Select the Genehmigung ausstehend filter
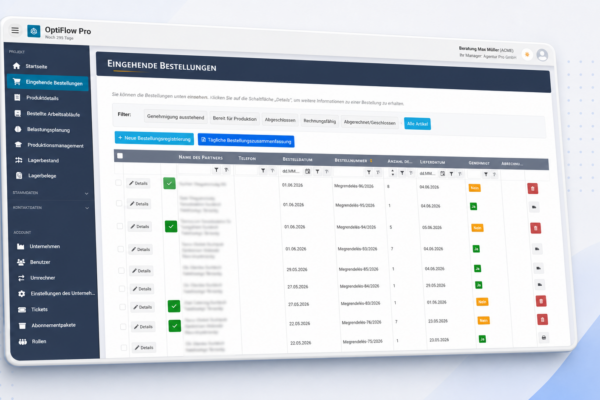Viewport: 600px width, 400px height. click(176, 117)
